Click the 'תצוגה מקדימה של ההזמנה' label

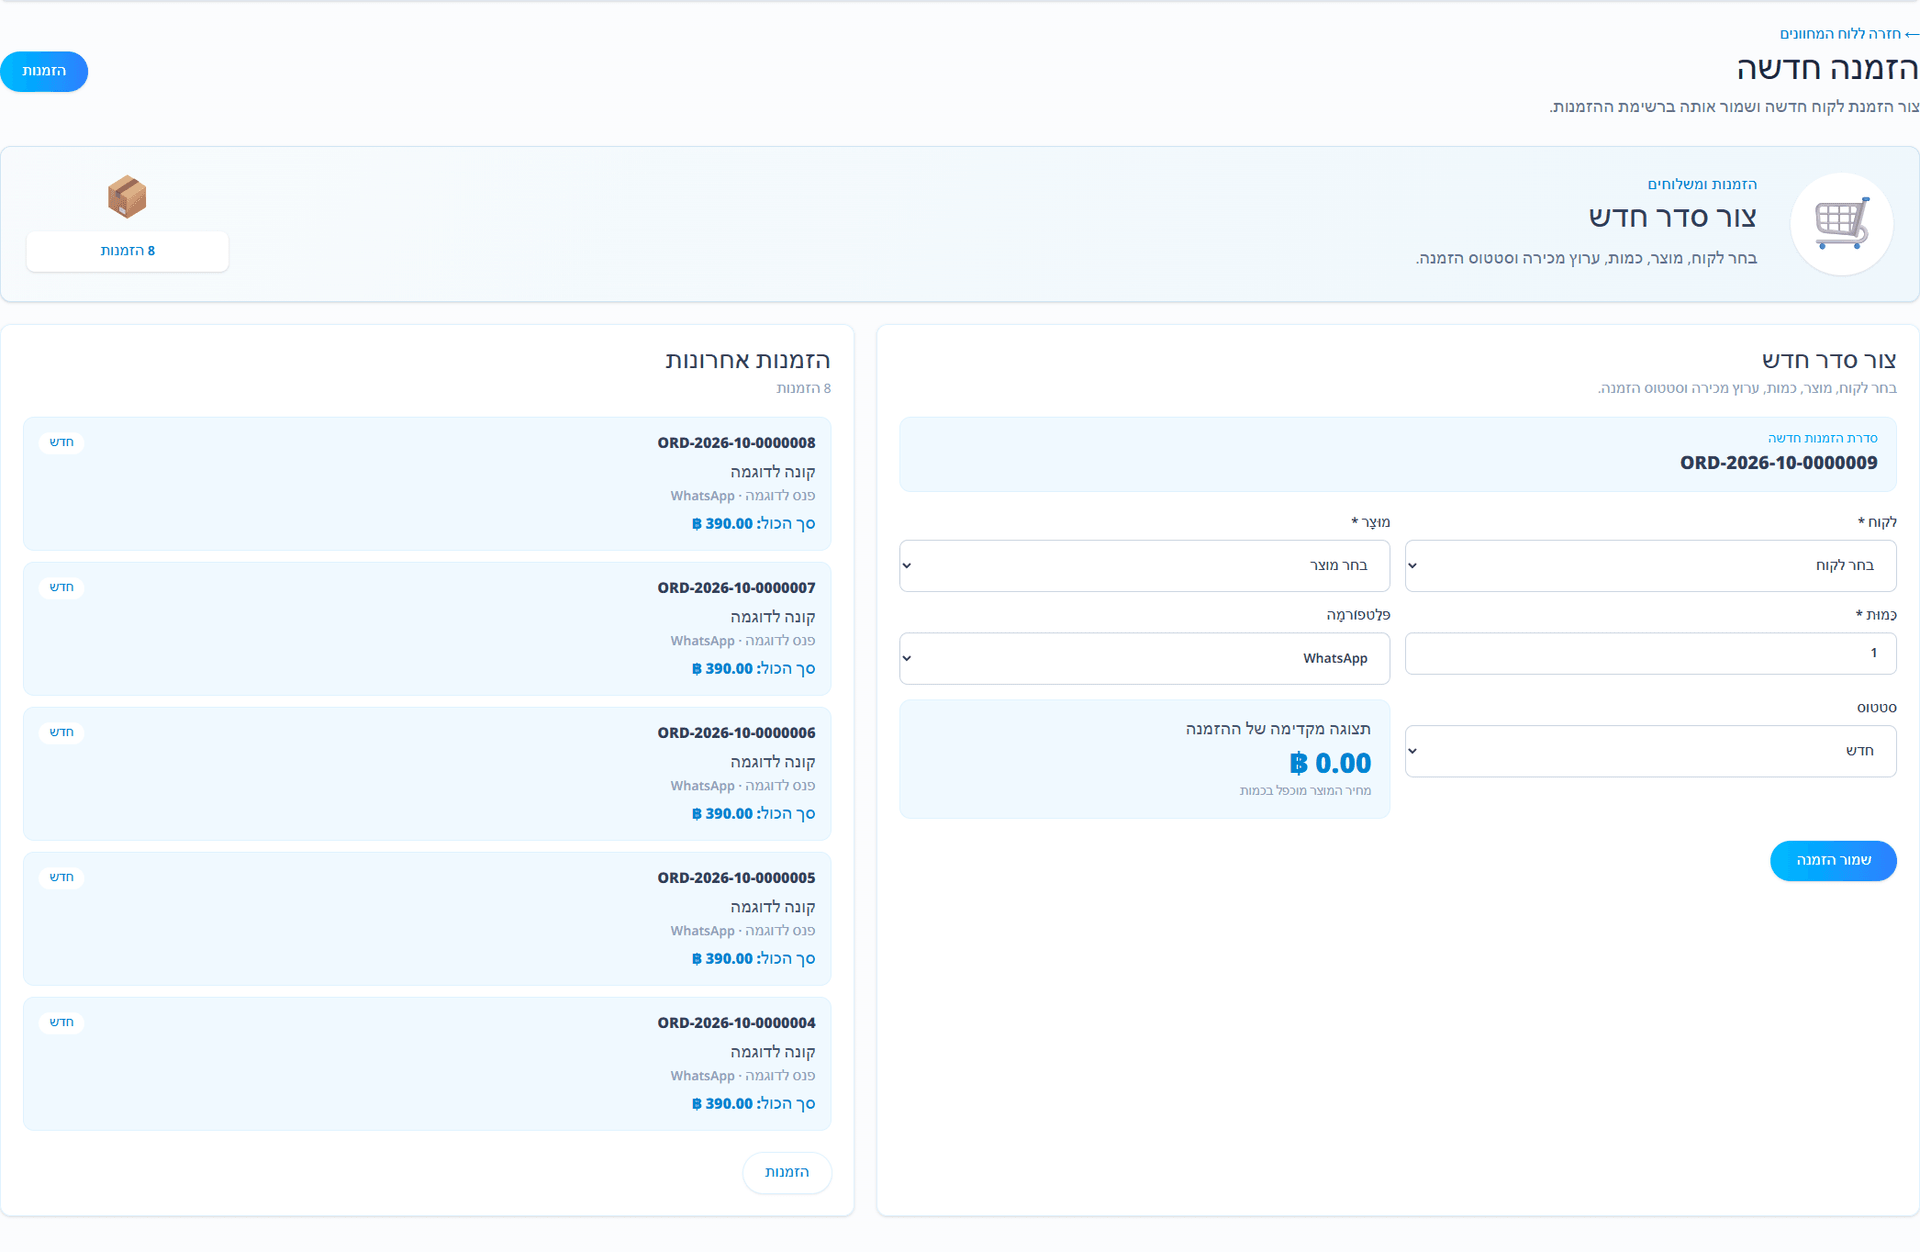tap(1278, 729)
